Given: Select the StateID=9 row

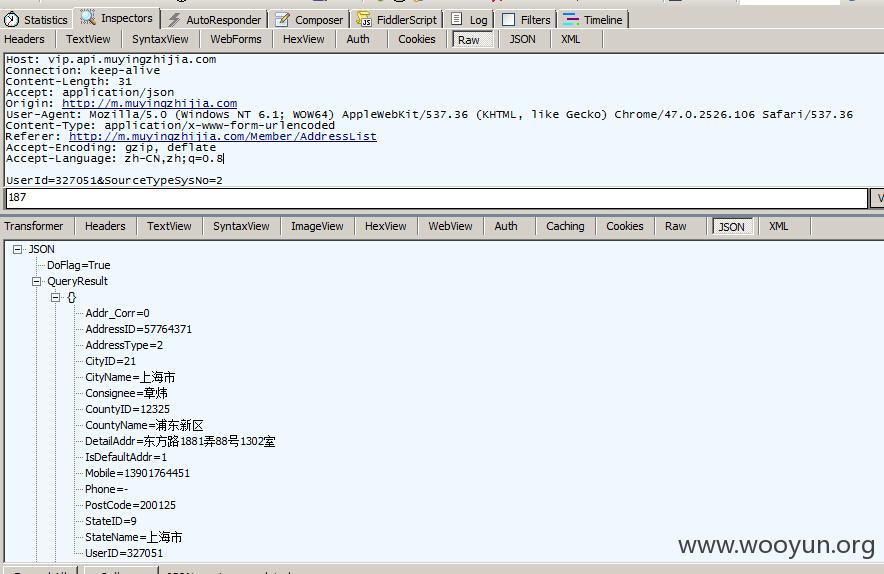Looking at the screenshot, I should point(110,521).
